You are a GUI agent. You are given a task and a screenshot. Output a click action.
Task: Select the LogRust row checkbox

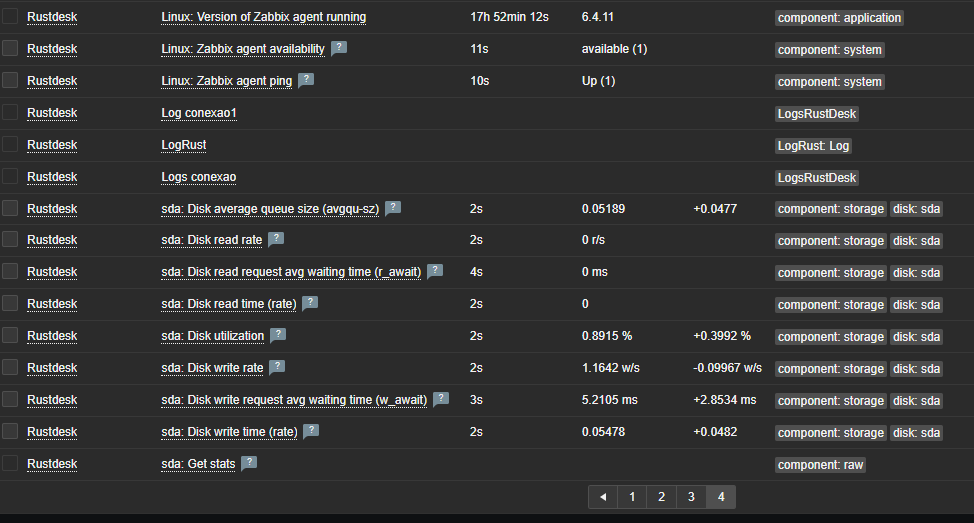click(10, 144)
